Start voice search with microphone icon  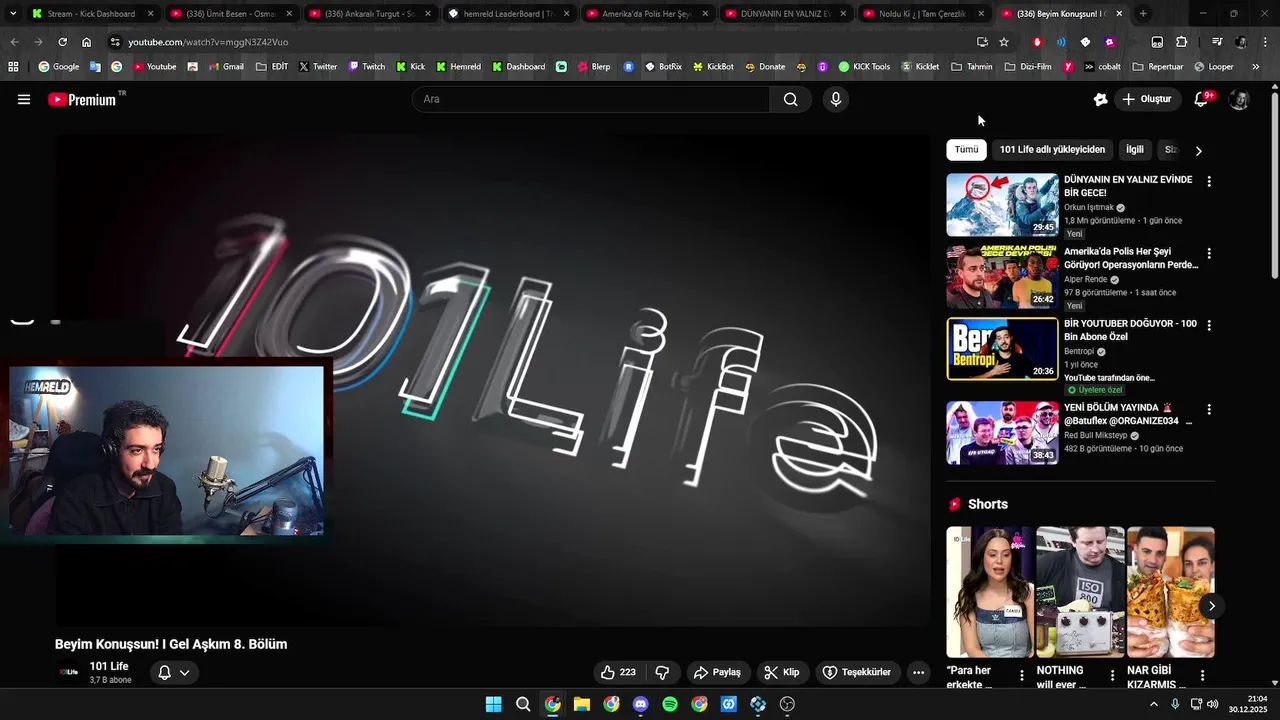tap(836, 99)
